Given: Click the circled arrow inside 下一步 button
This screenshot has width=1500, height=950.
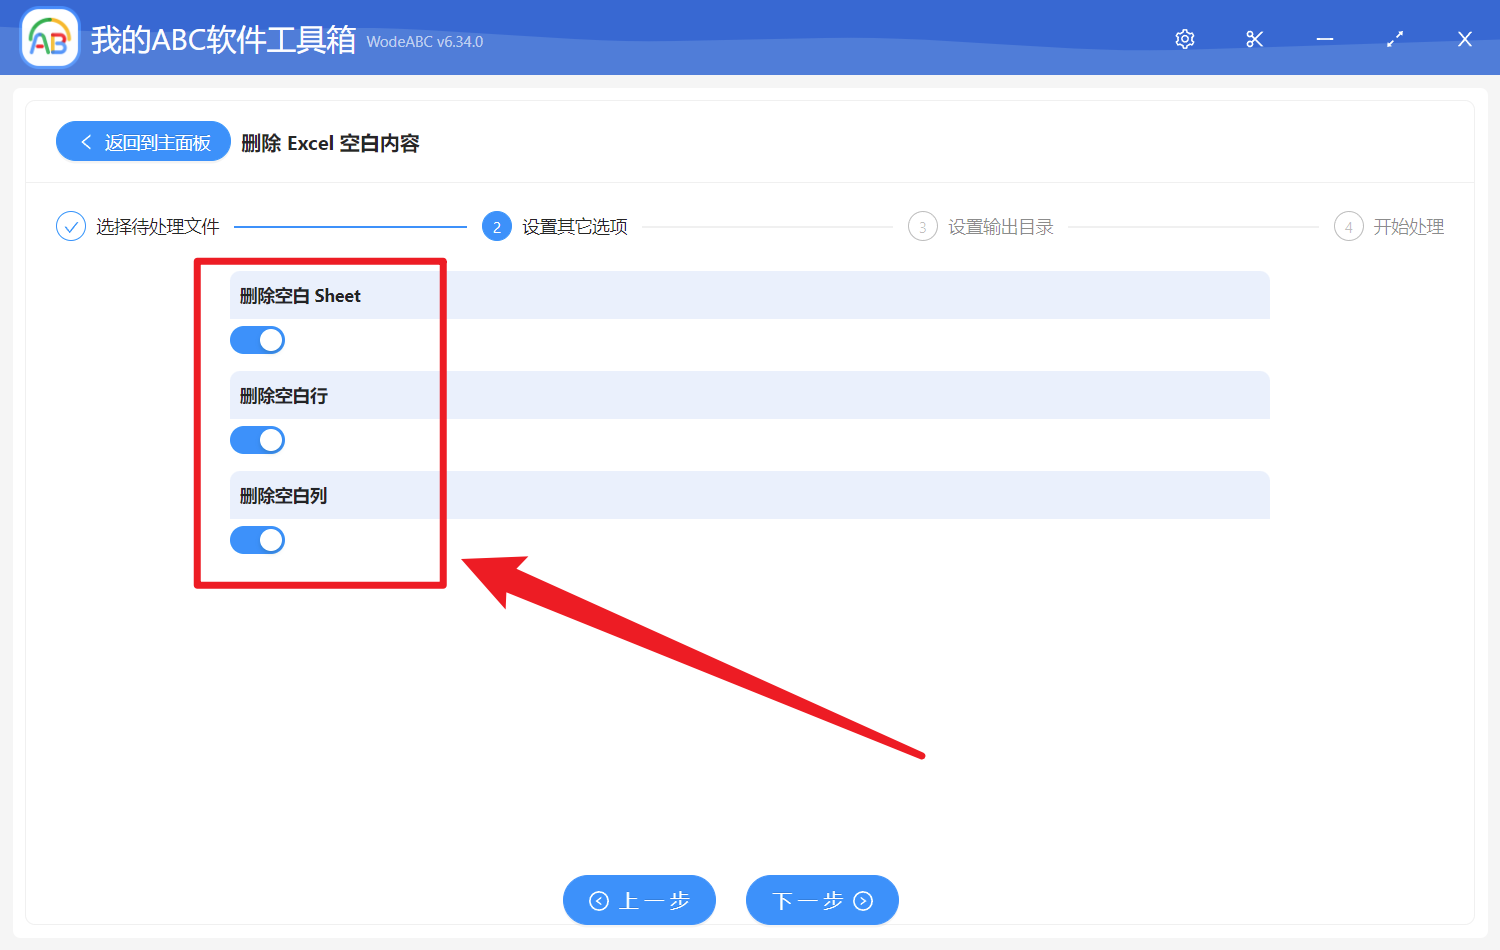Looking at the screenshot, I should click(862, 900).
